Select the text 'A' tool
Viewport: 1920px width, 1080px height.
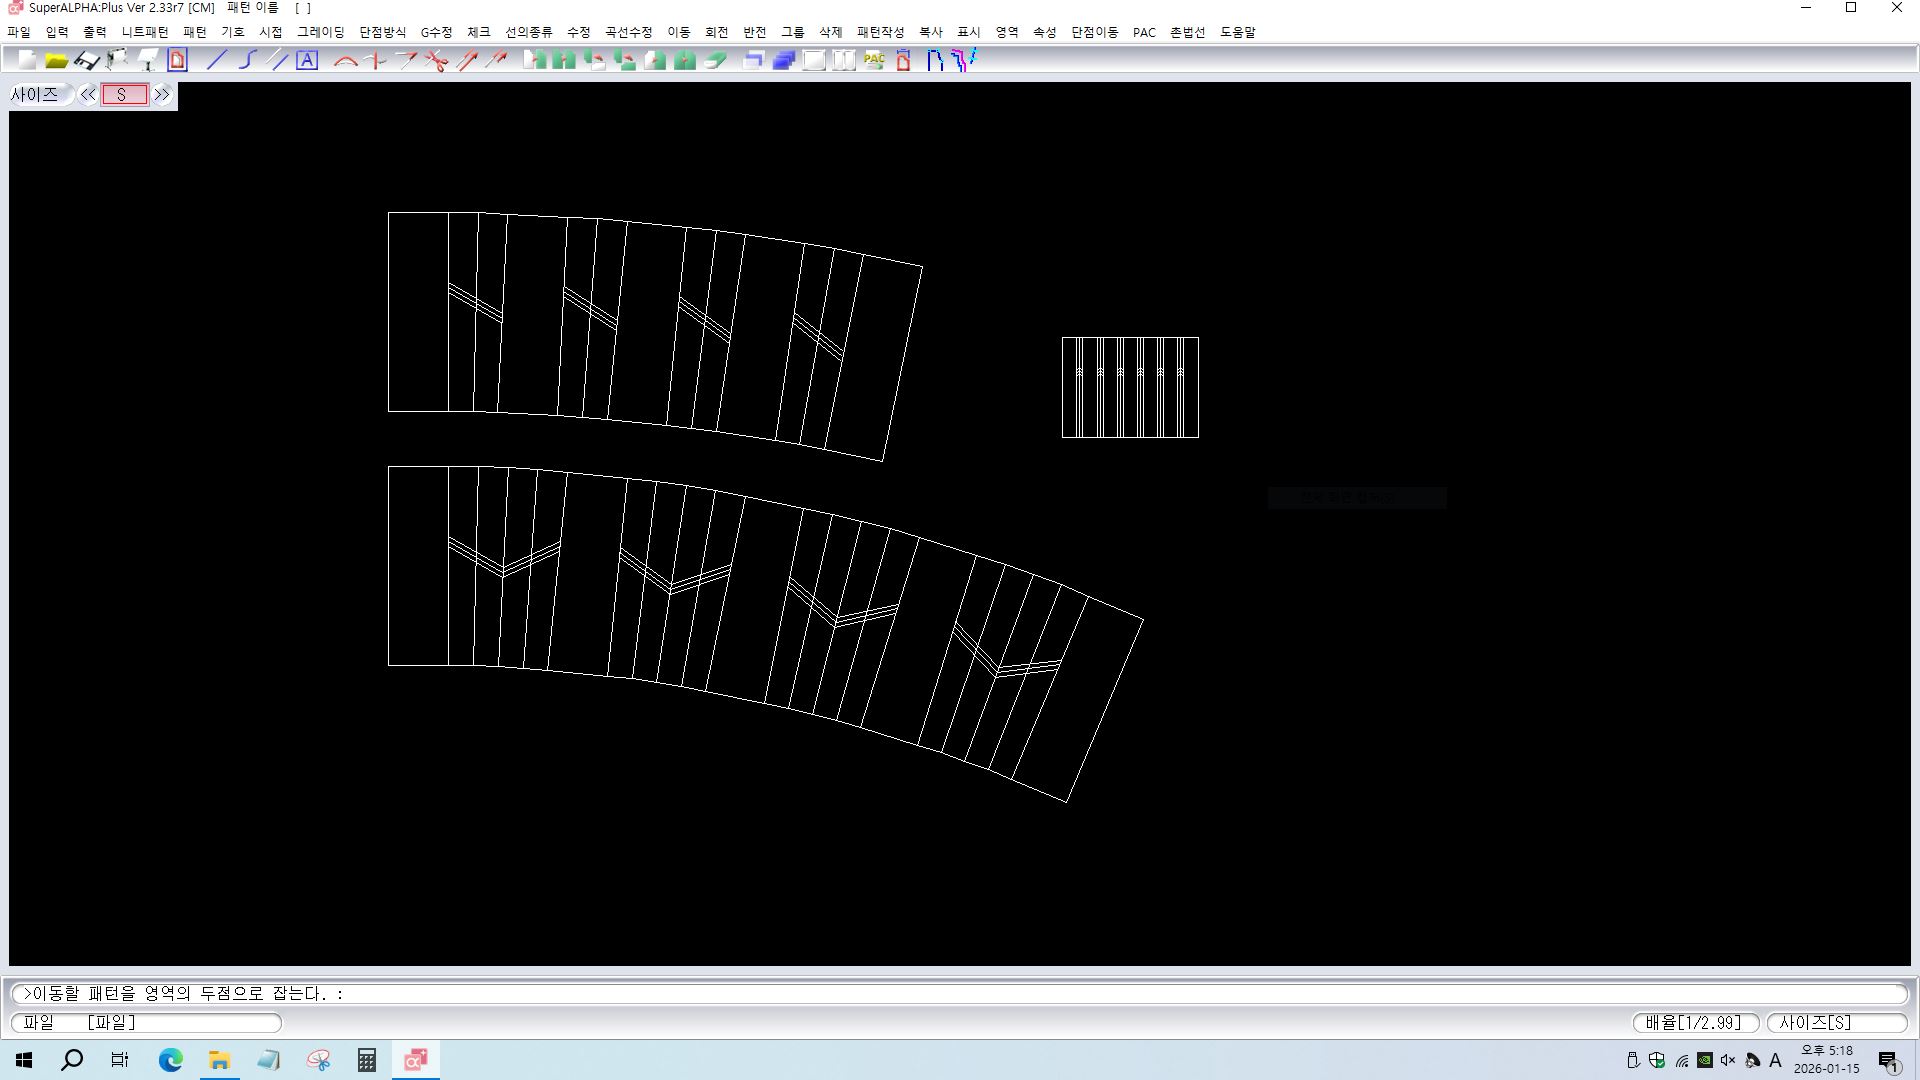(x=307, y=61)
